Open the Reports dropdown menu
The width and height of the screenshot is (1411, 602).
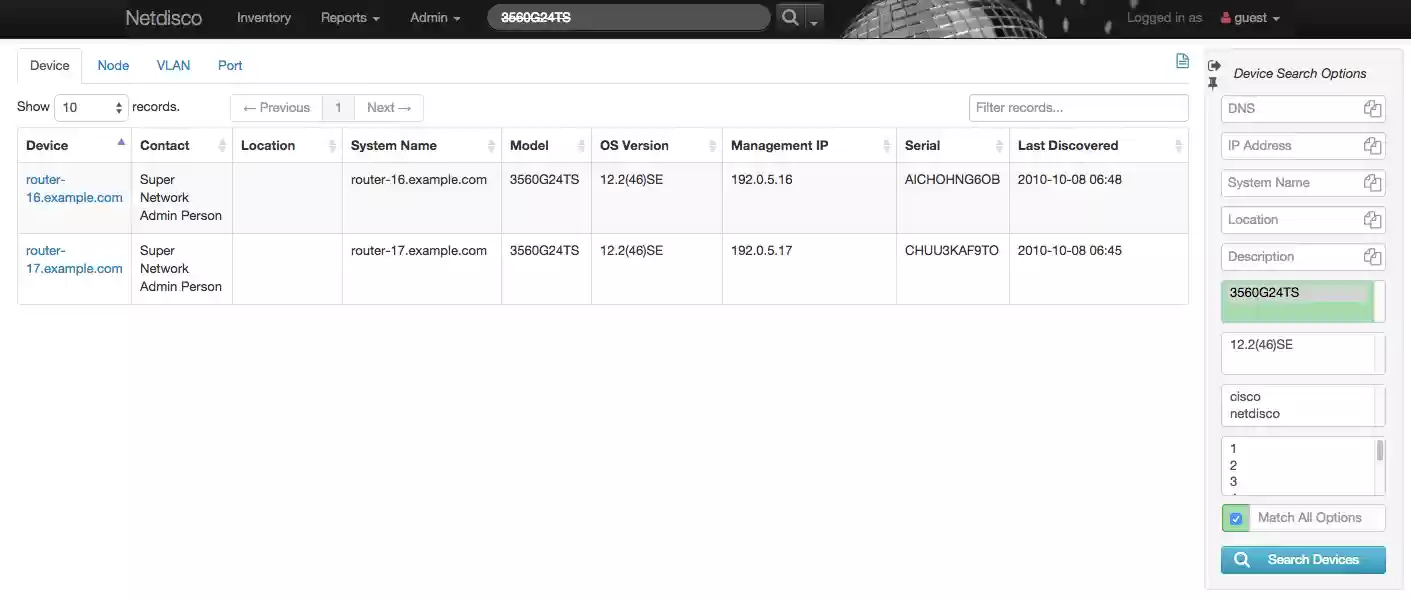(348, 17)
